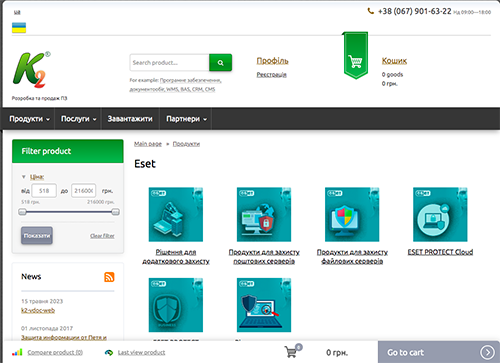
Task: Expand the Продукти dropdown menu
Action: pyautogui.click(x=29, y=119)
